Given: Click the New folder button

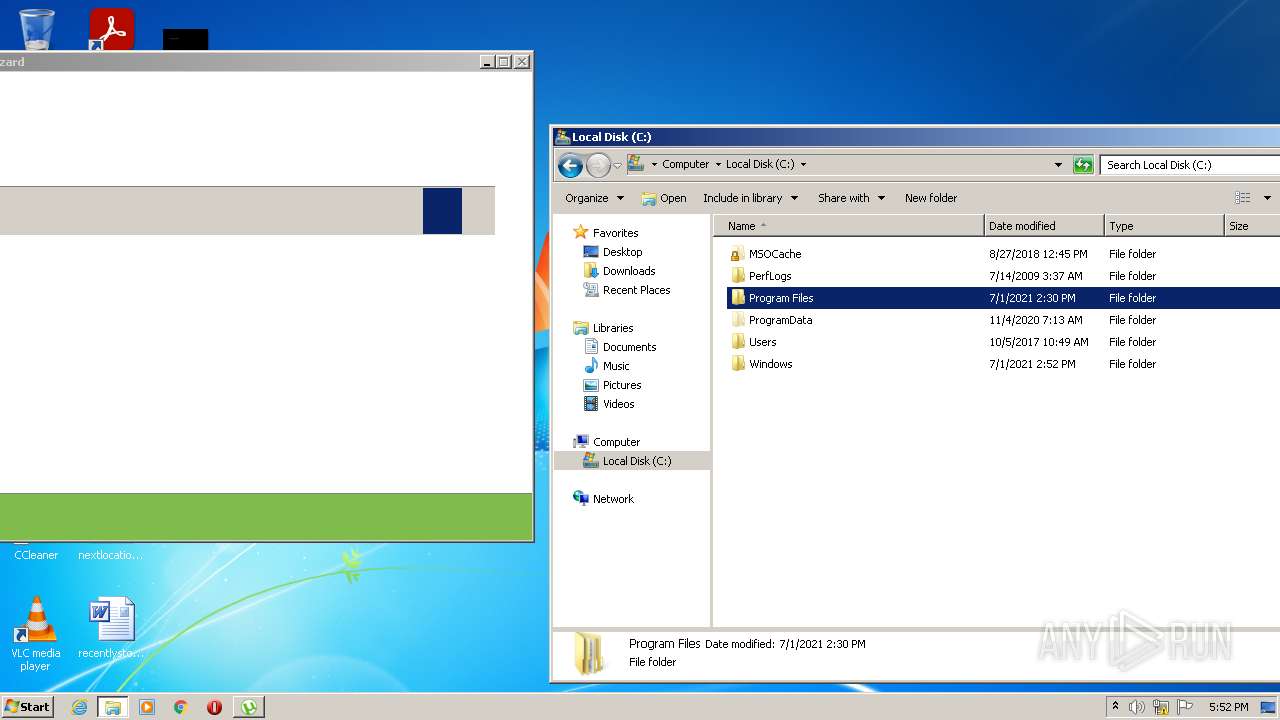Looking at the screenshot, I should [931, 198].
